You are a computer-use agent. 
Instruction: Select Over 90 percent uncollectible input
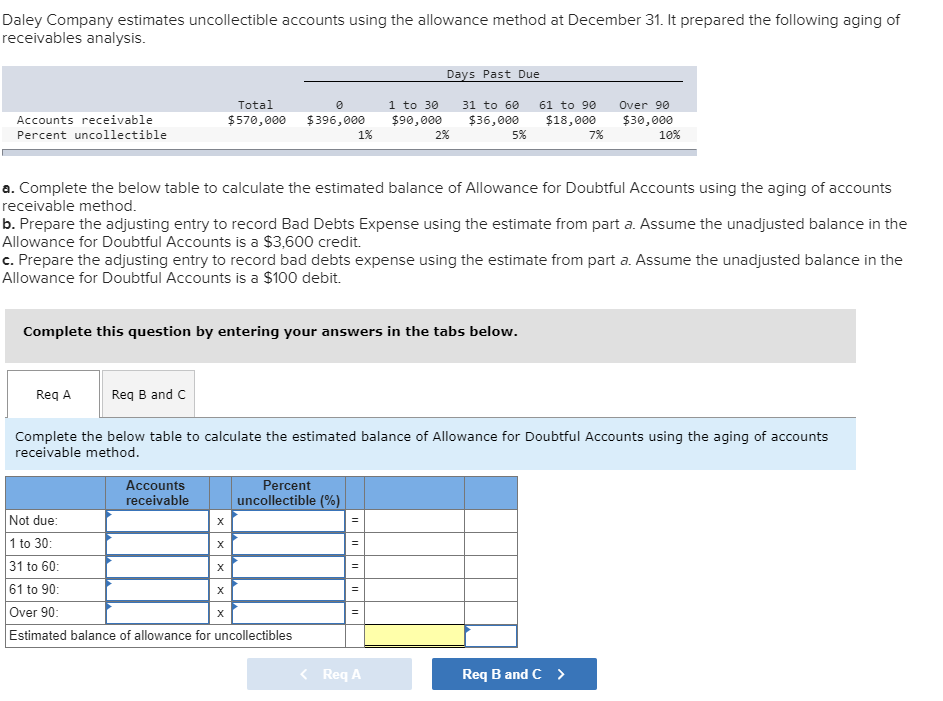click(x=289, y=613)
